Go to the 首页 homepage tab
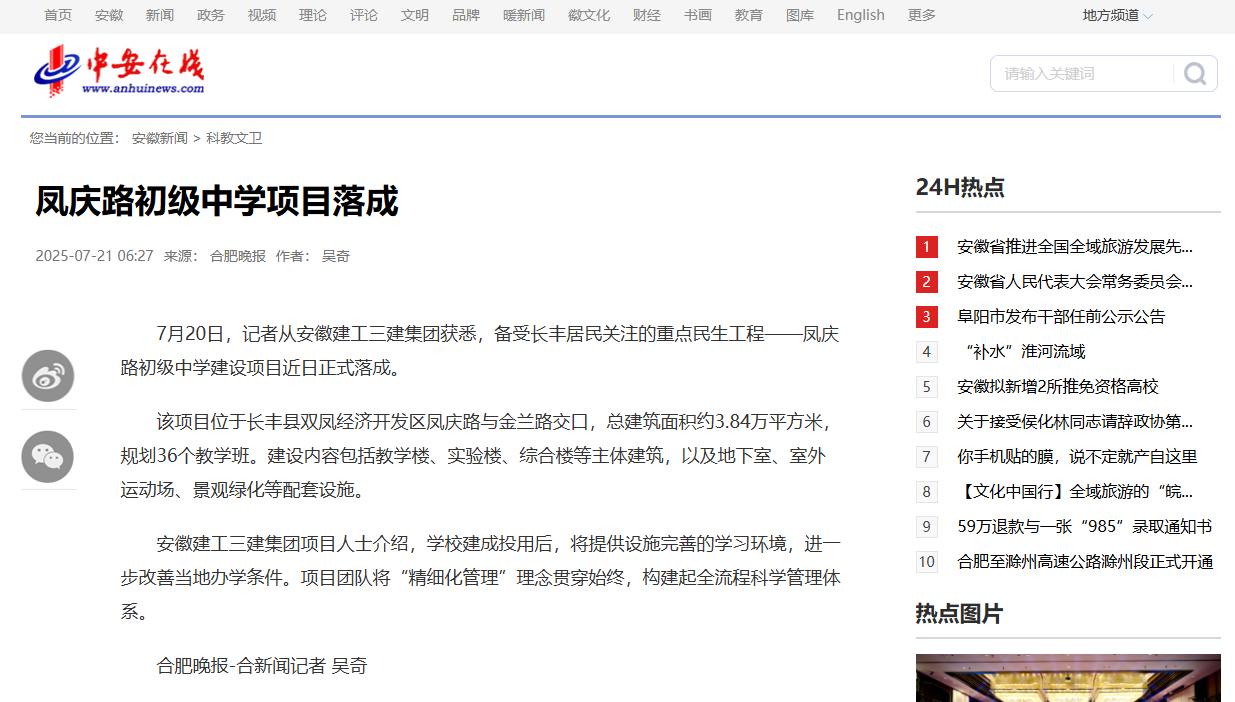This screenshot has height=702, width=1235. [57, 15]
